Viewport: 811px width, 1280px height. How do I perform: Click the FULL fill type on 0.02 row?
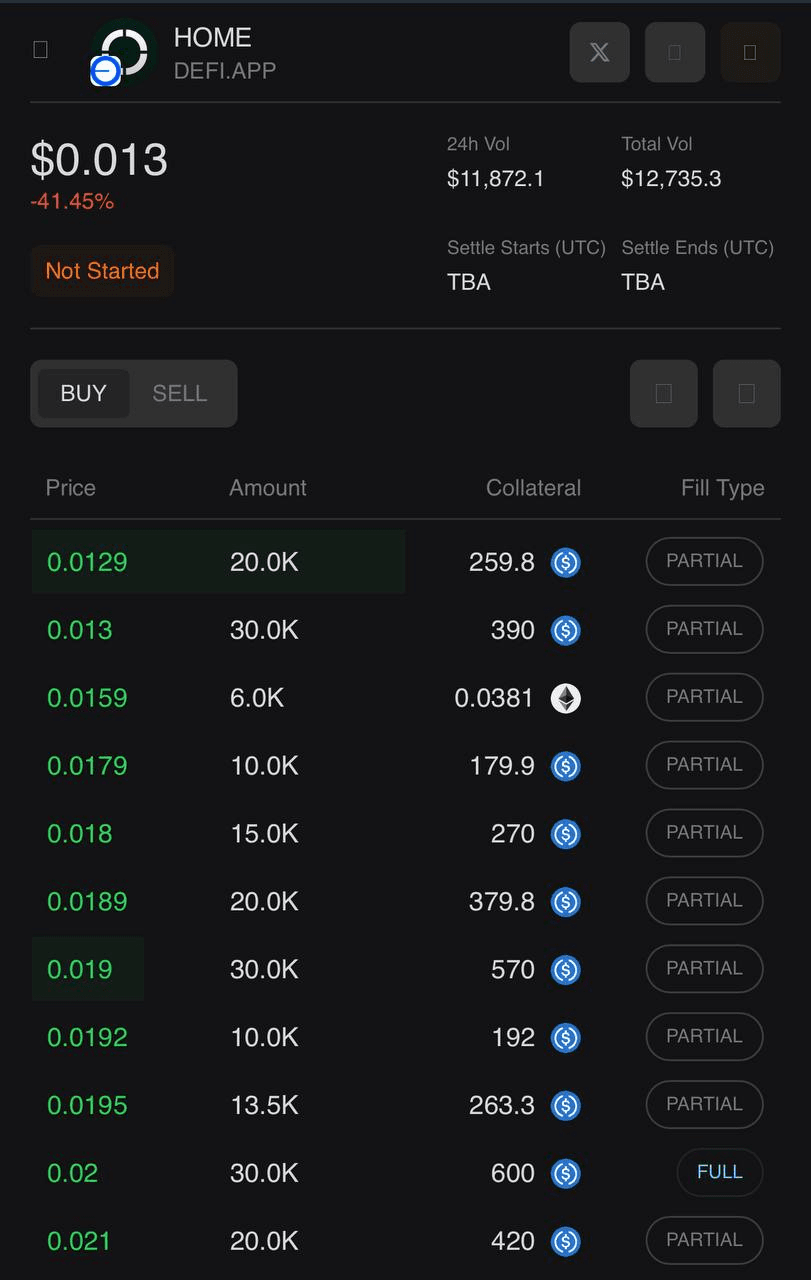tap(720, 1172)
